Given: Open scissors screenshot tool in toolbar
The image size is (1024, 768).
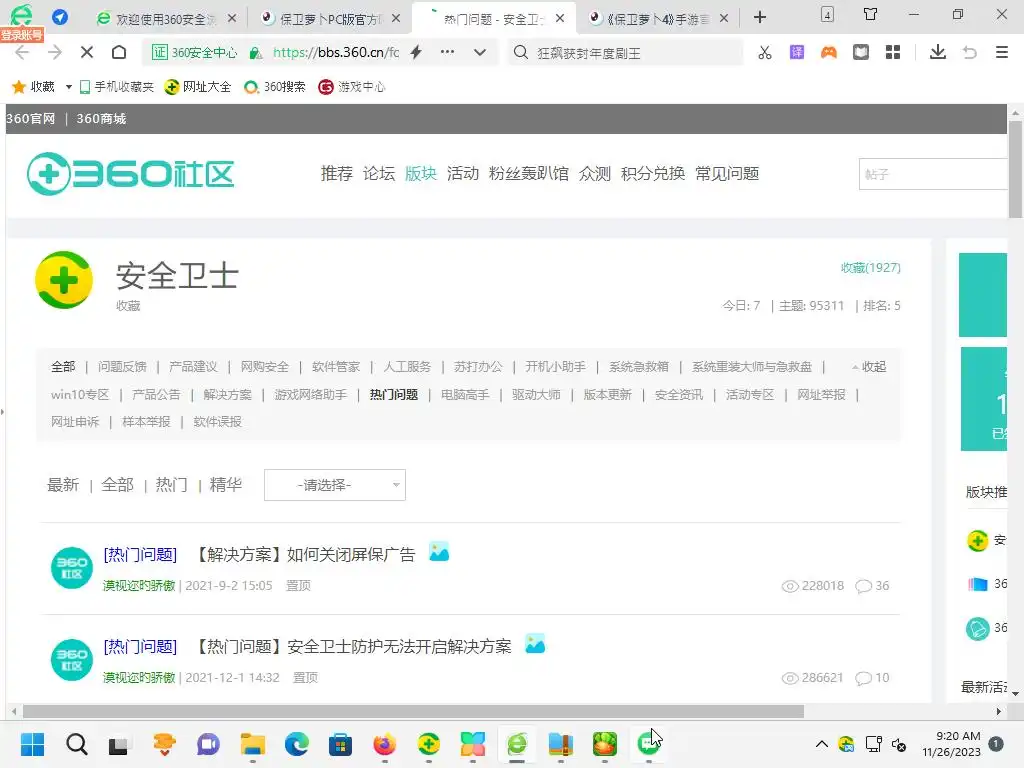Looking at the screenshot, I should [x=765, y=52].
